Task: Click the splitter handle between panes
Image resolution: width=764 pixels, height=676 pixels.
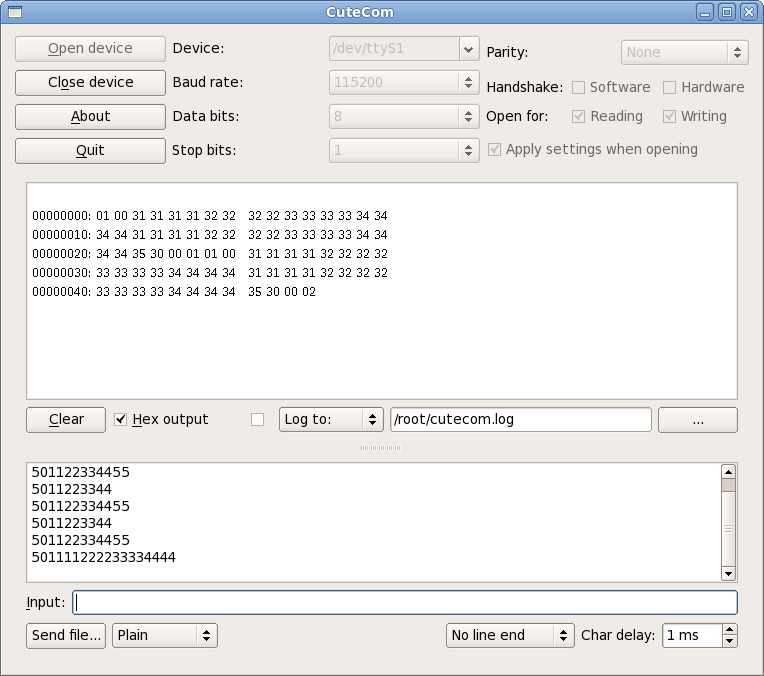Action: click(x=381, y=447)
